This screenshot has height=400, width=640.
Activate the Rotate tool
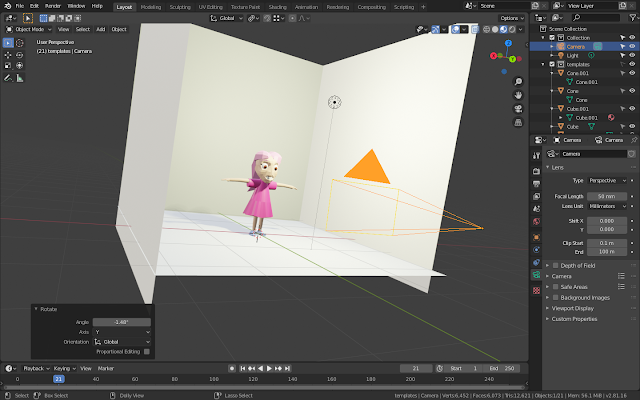point(20,55)
